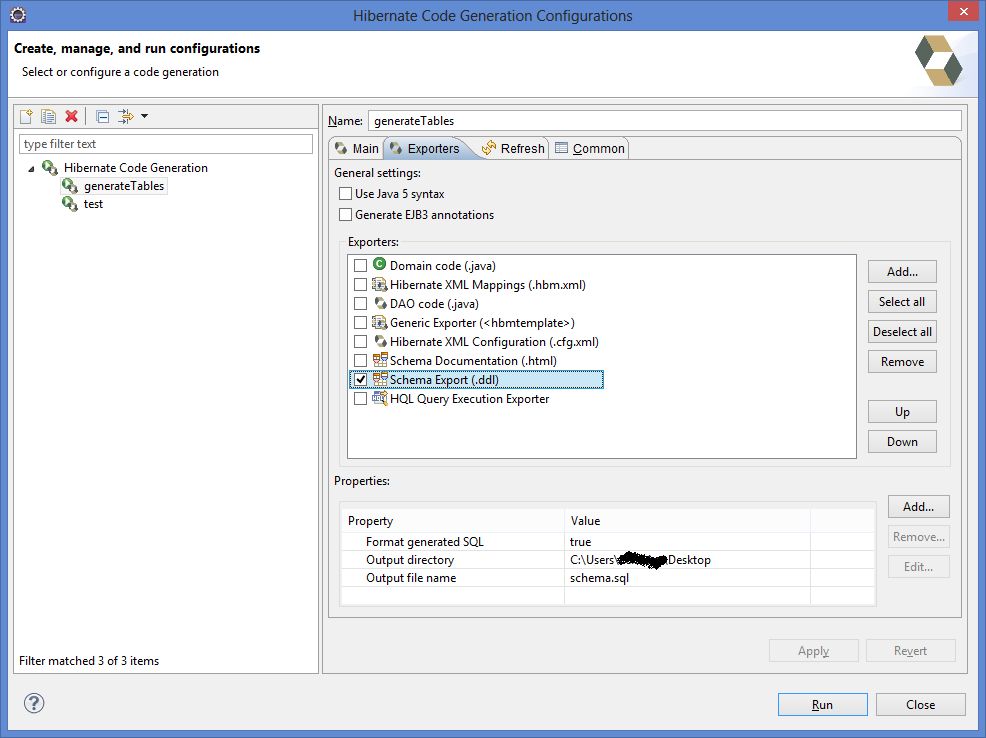Collapse all configurations in the tree
Image resolution: width=986 pixels, height=738 pixels.
coord(102,116)
